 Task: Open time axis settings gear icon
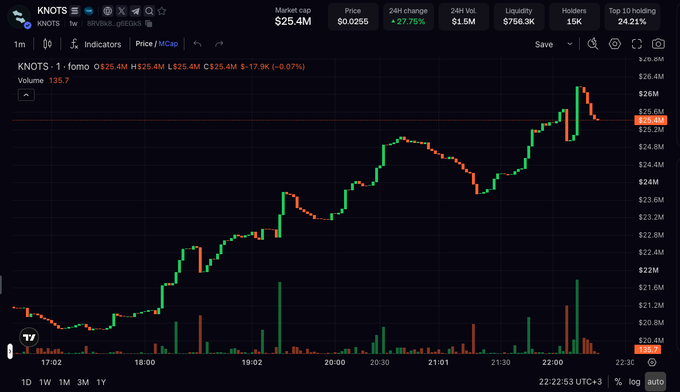[x=652, y=362]
